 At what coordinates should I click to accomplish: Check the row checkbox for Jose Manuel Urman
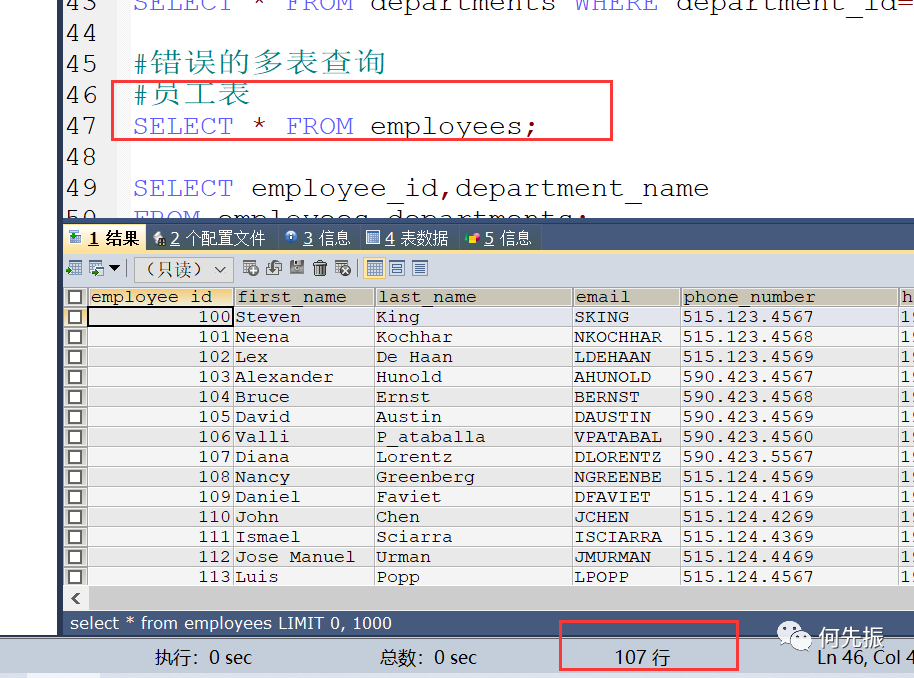pos(75,557)
